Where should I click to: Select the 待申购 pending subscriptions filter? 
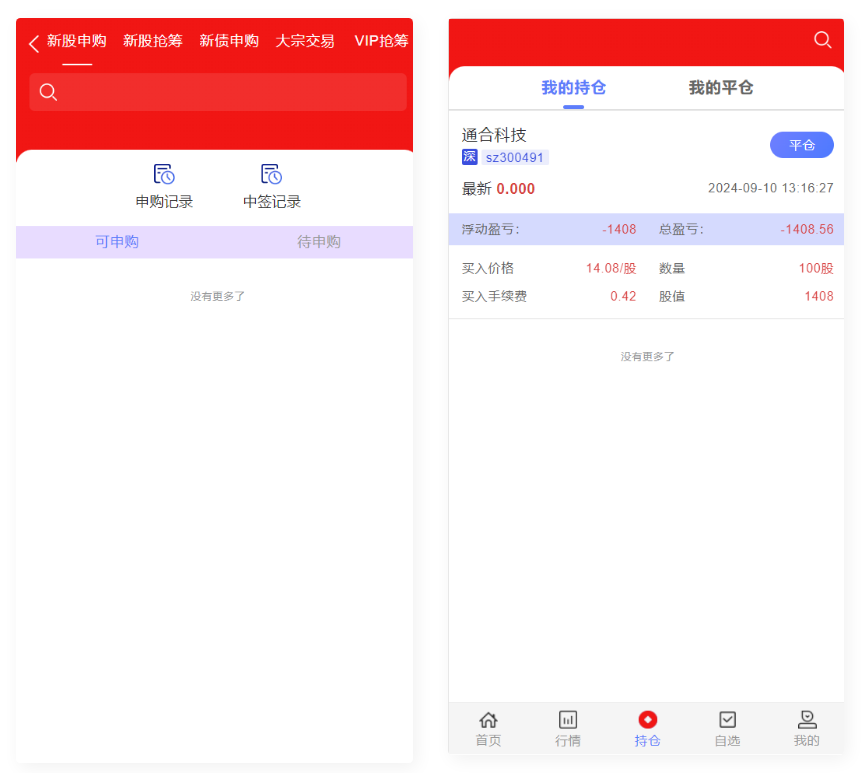coord(319,242)
